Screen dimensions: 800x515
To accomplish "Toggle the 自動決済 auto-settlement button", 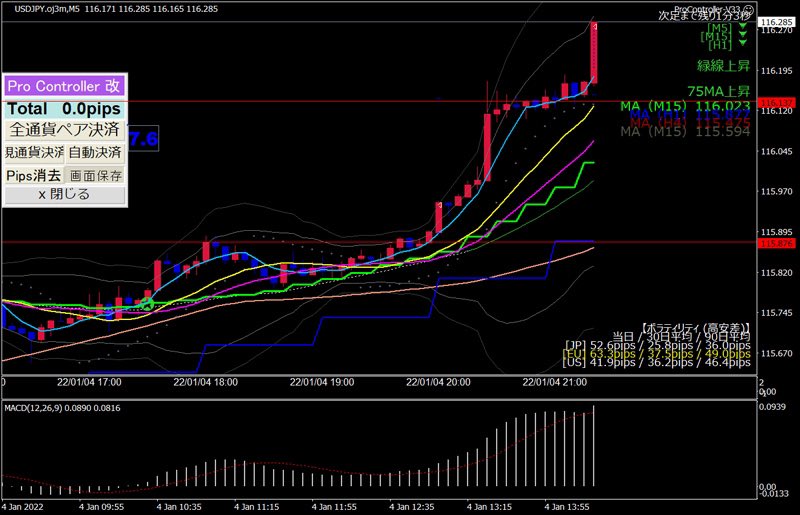I will 95,152.
